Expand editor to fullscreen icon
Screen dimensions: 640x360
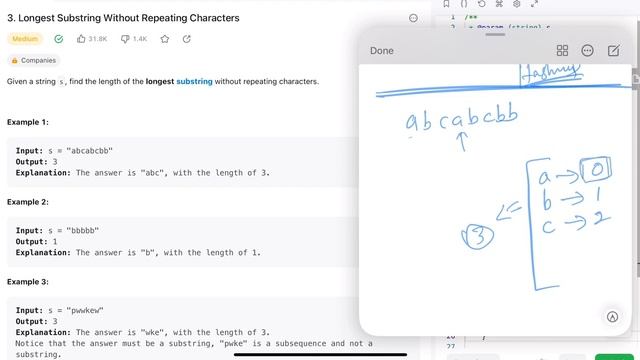(534, 4)
